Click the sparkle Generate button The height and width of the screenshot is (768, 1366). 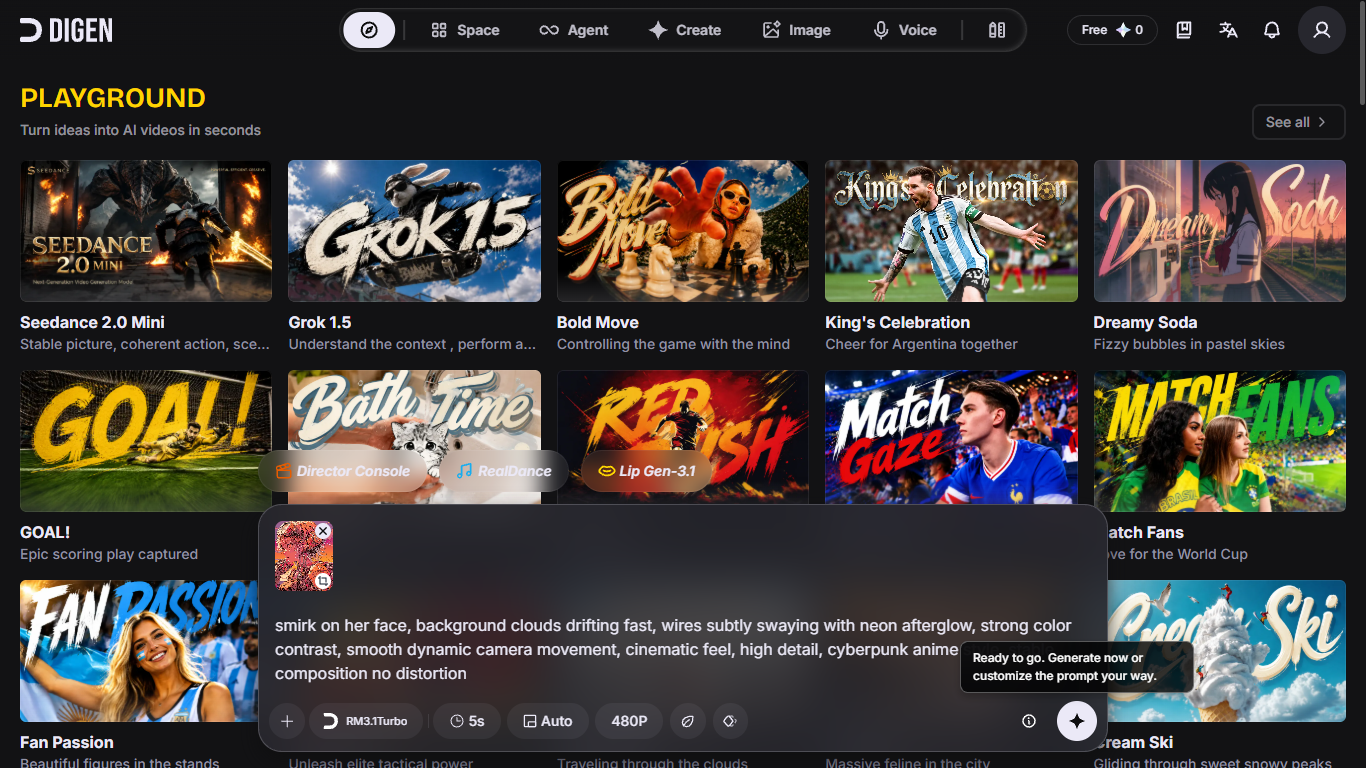point(1077,721)
